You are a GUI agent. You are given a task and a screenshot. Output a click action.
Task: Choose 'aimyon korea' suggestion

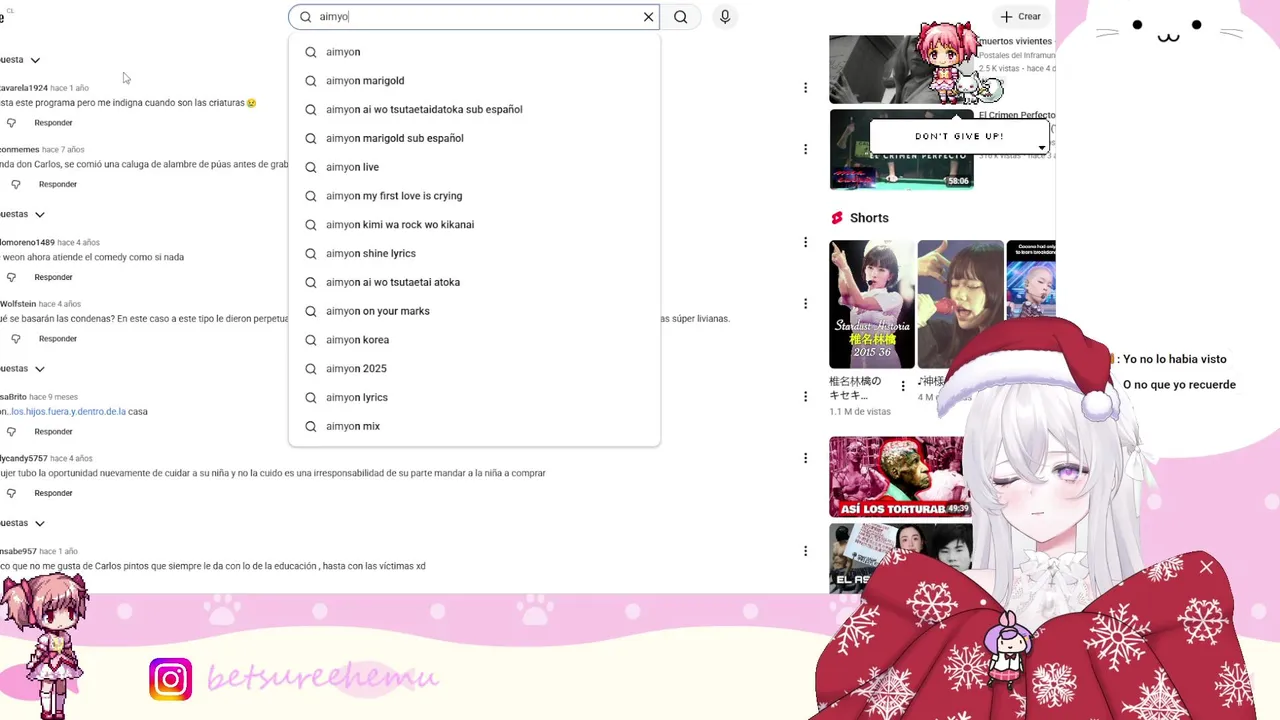coord(474,340)
